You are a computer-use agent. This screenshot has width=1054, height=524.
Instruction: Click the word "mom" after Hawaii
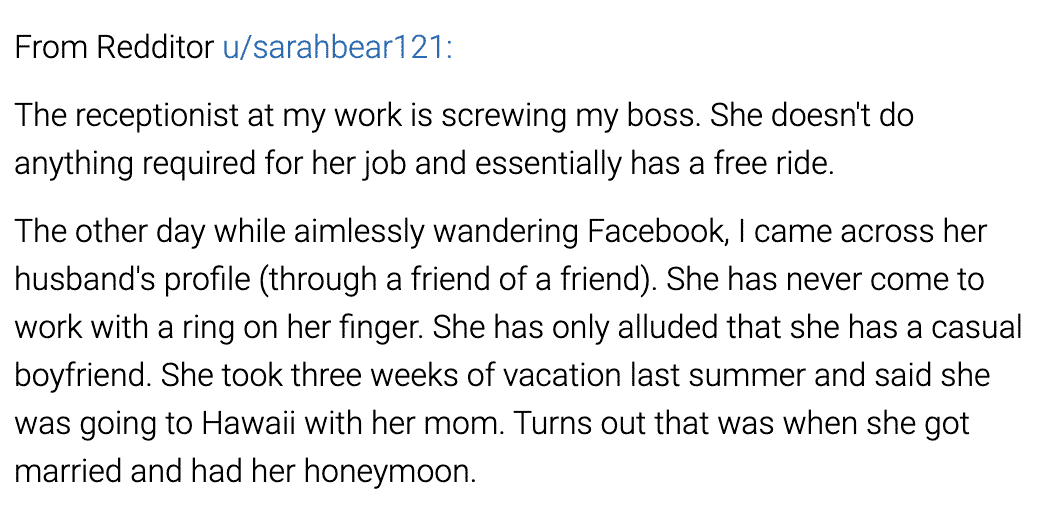(468, 422)
